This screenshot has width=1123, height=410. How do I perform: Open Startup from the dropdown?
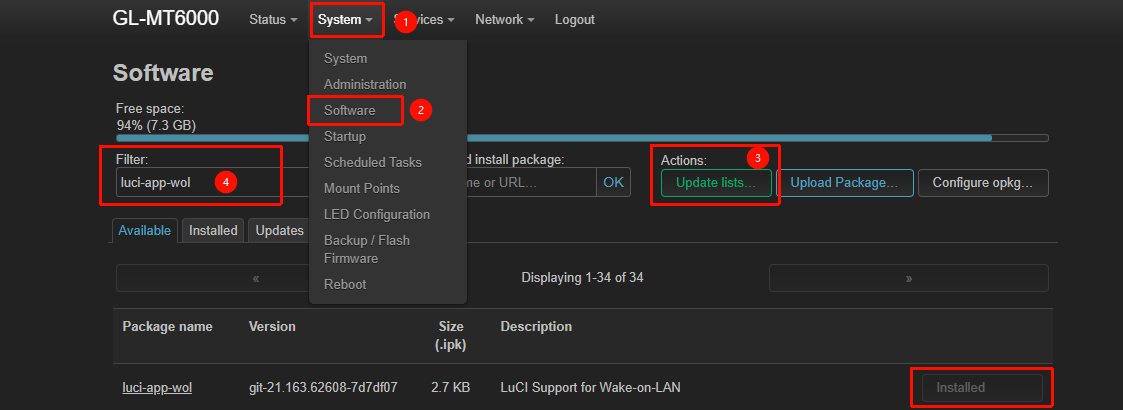click(x=345, y=136)
